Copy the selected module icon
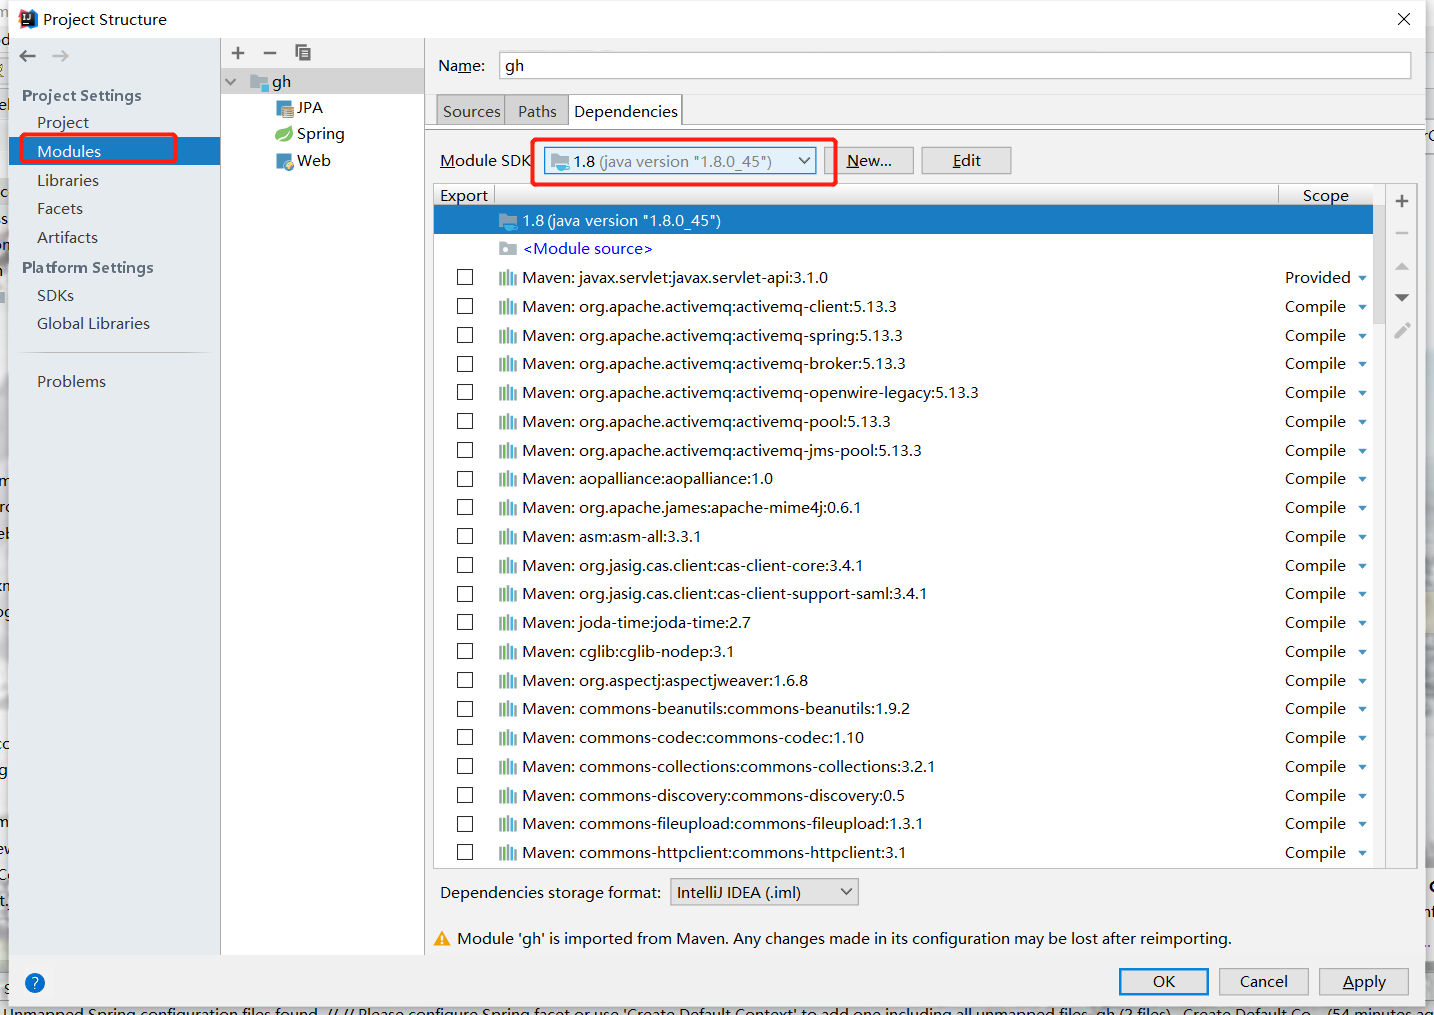The height and width of the screenshot is (1015, 1434). coord(303,53)
